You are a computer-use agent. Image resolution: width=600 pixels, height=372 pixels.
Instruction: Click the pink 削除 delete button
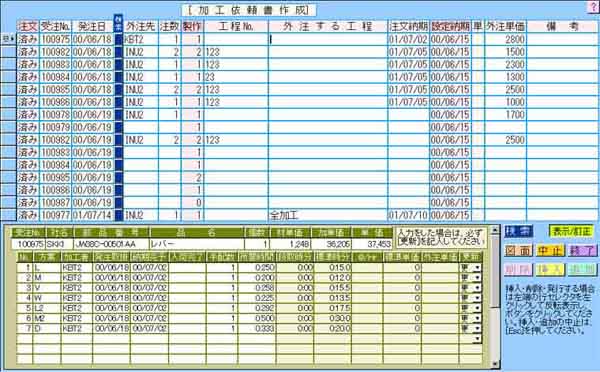[518, 269]
